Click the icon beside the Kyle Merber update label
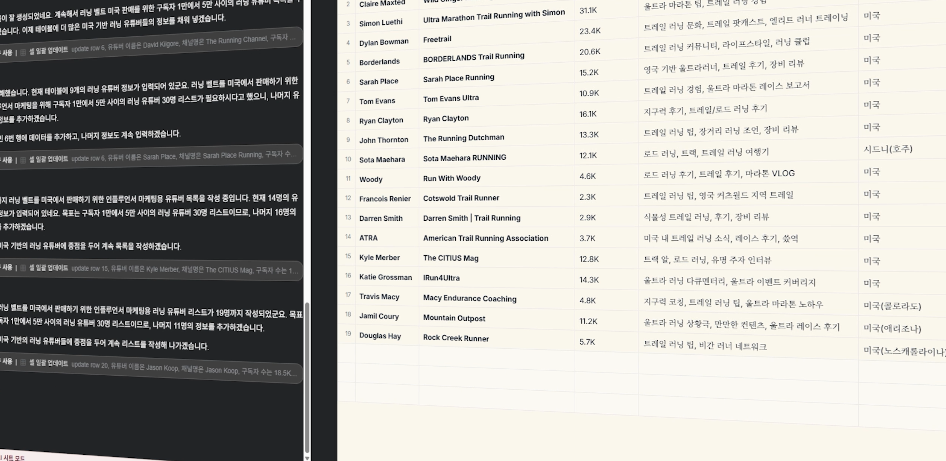Screen dimensions: 946x461 coord(32,268)
